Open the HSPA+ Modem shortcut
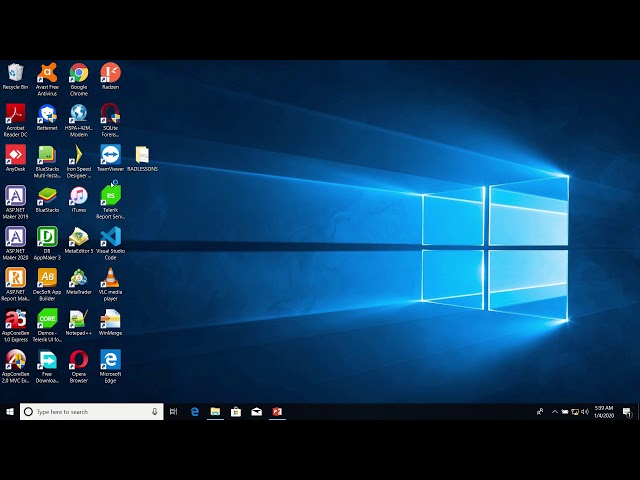The width and height of the screenshot is (640, 480). click(79, 120)
